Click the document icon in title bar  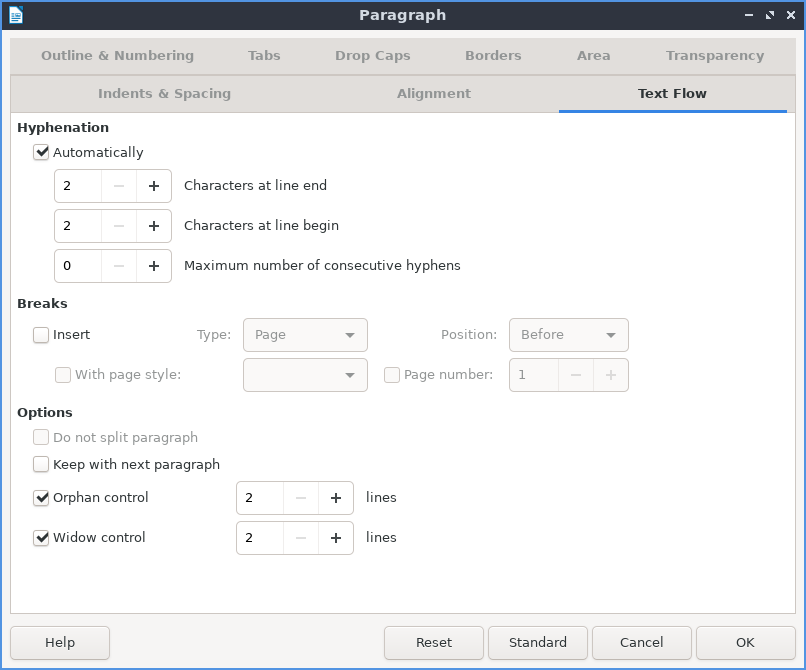point(16,15)
